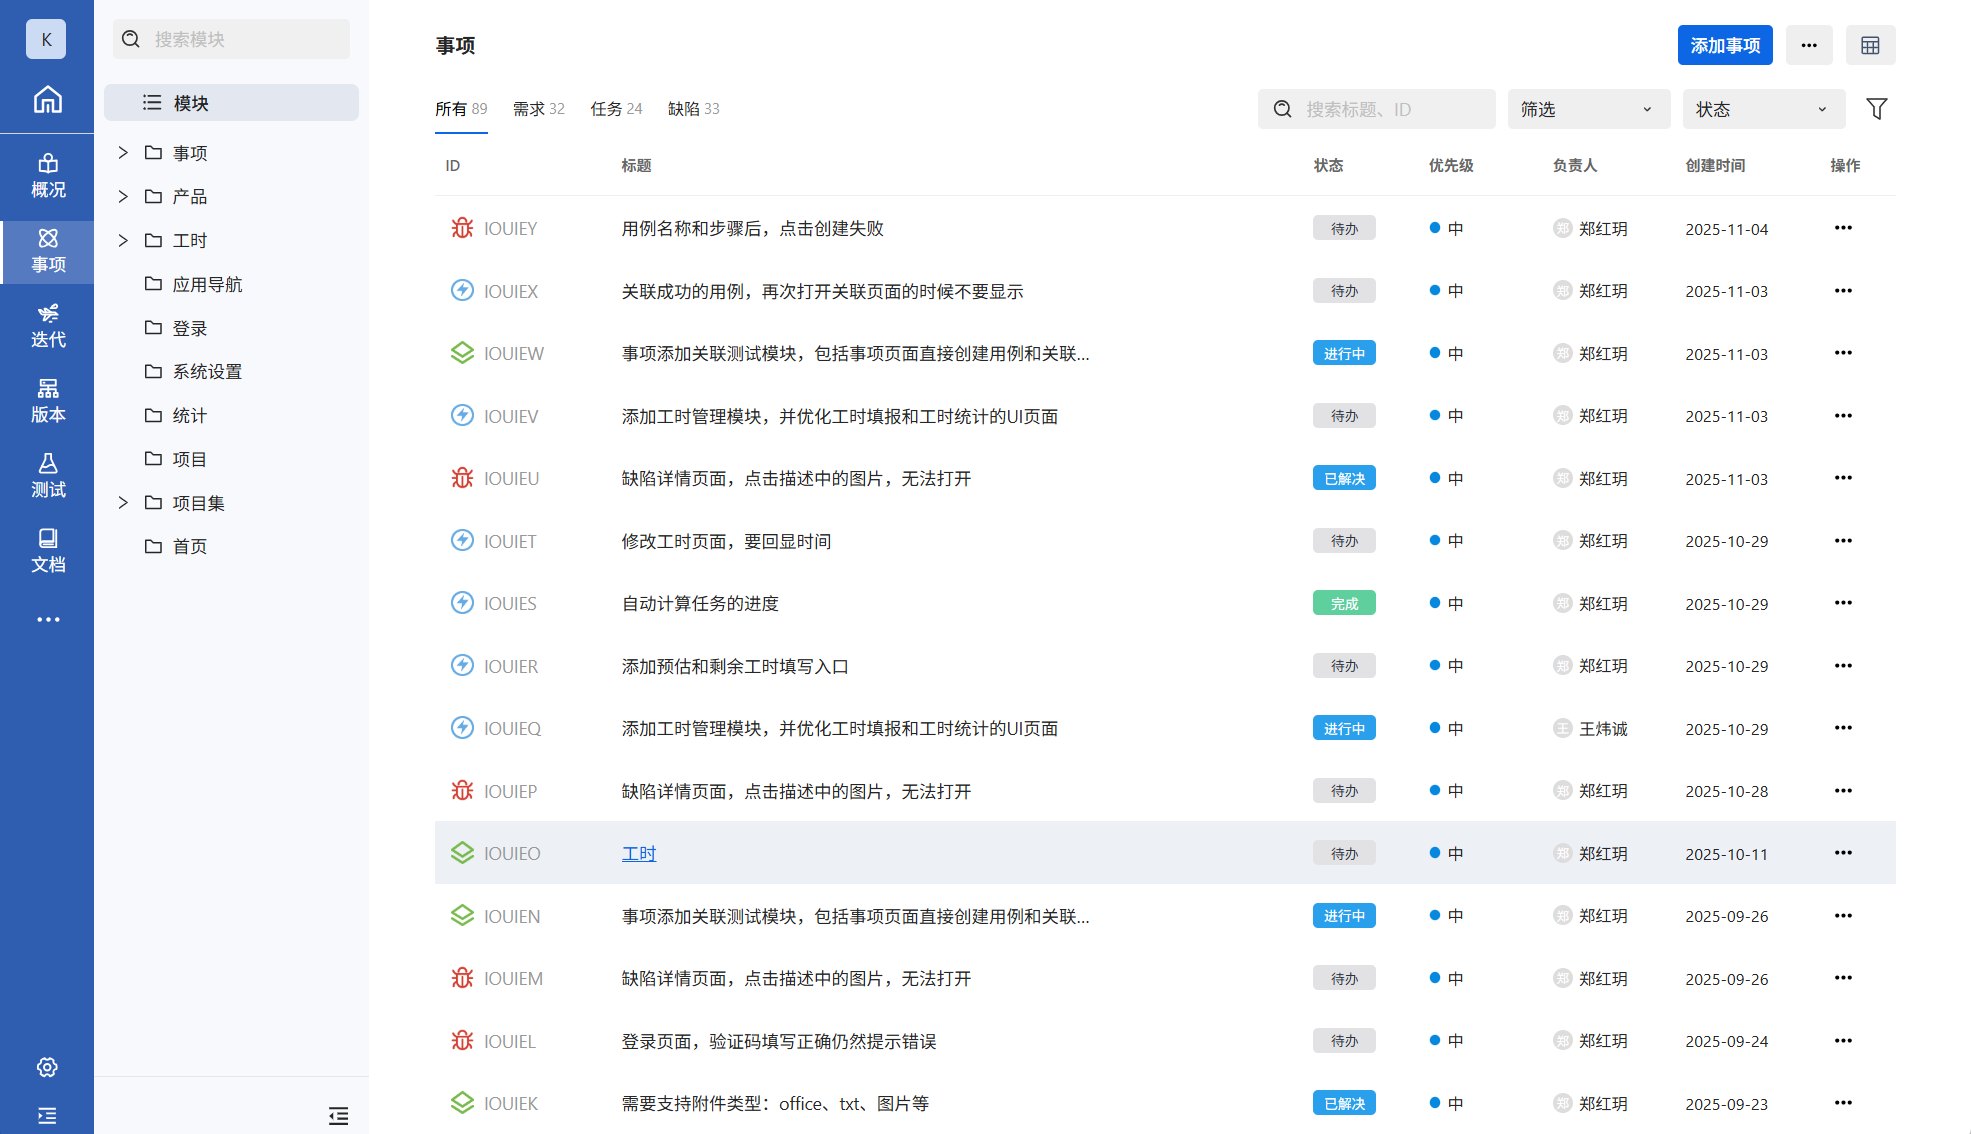Click the 添加事项 button
This screenshot has width=1971, height=1134.
(1724, 45)
